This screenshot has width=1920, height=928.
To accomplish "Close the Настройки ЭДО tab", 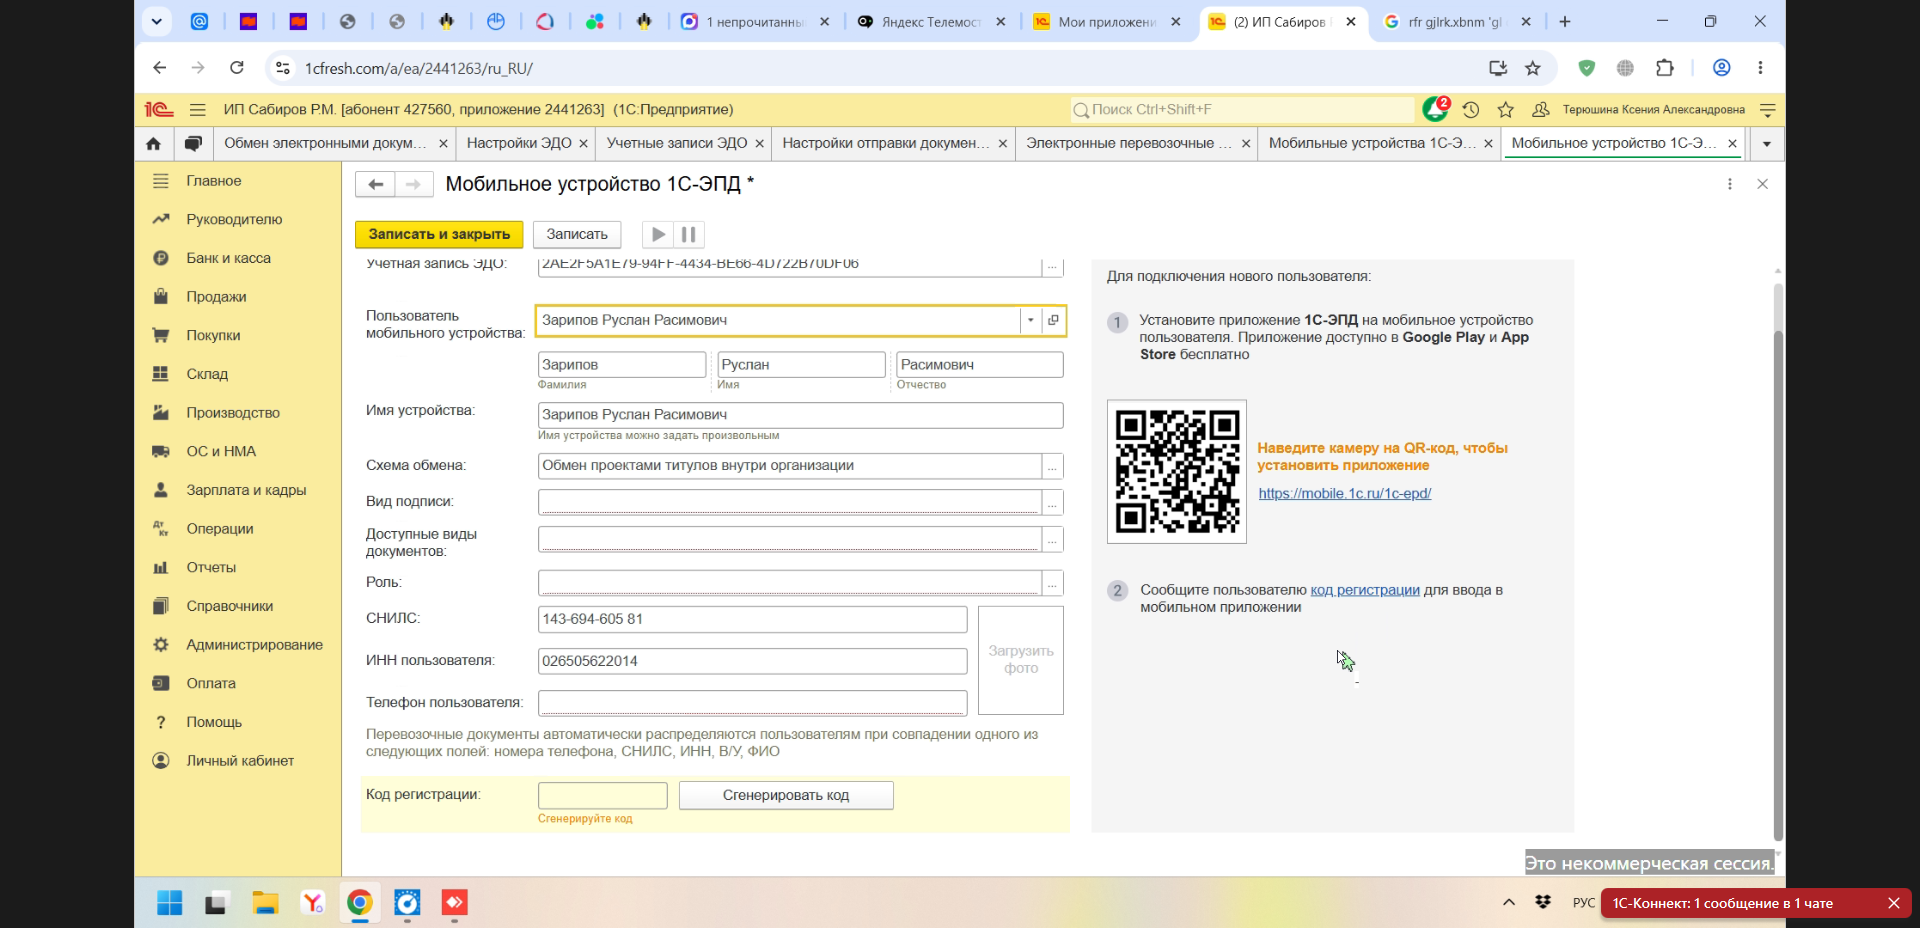I will coord(583,144).
